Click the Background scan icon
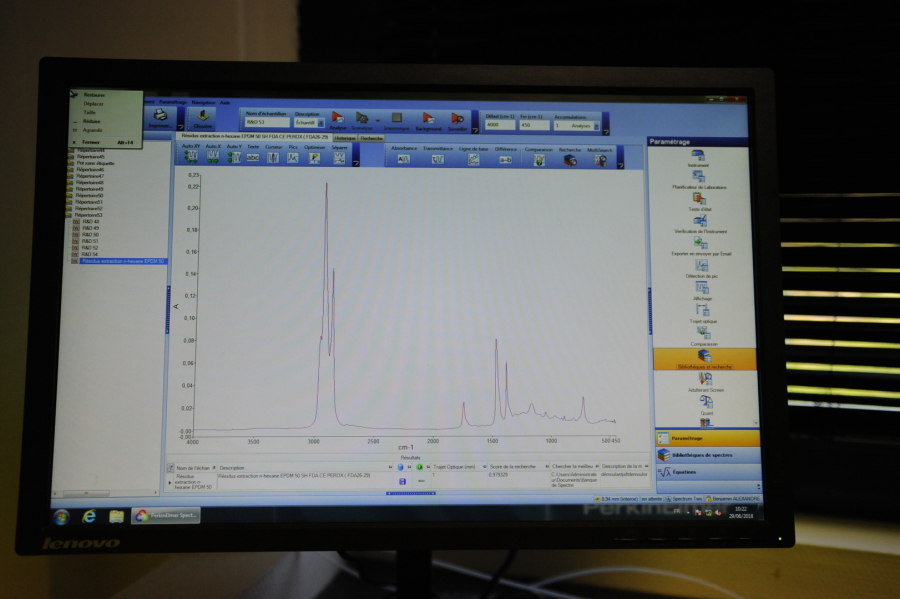The image size is (900, 599). pos(427,118)
